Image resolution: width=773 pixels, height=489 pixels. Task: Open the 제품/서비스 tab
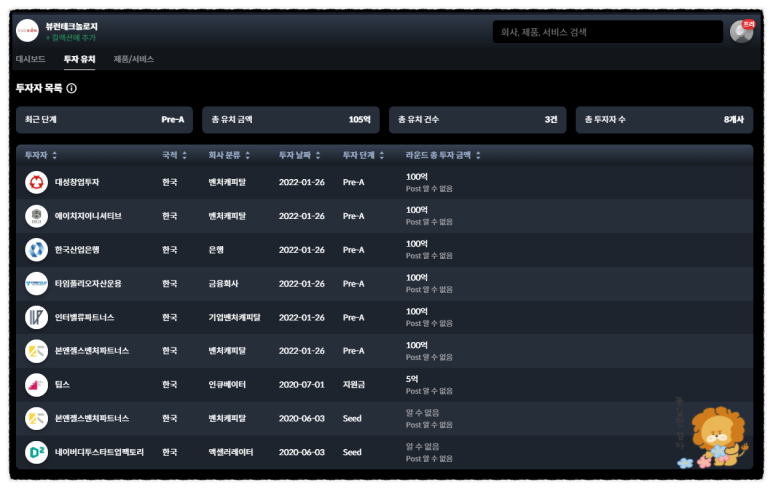click(134, 59)
